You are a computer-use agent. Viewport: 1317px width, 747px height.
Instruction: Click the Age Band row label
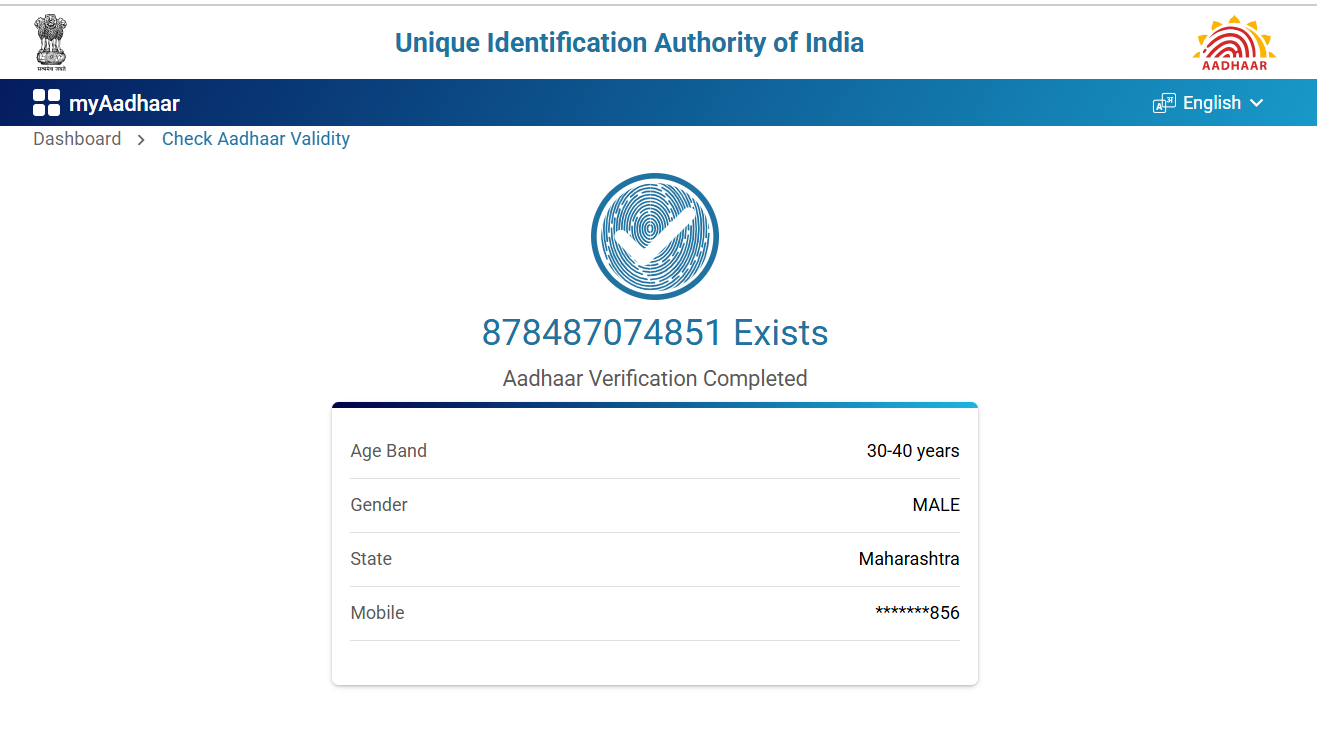point(388,451)
